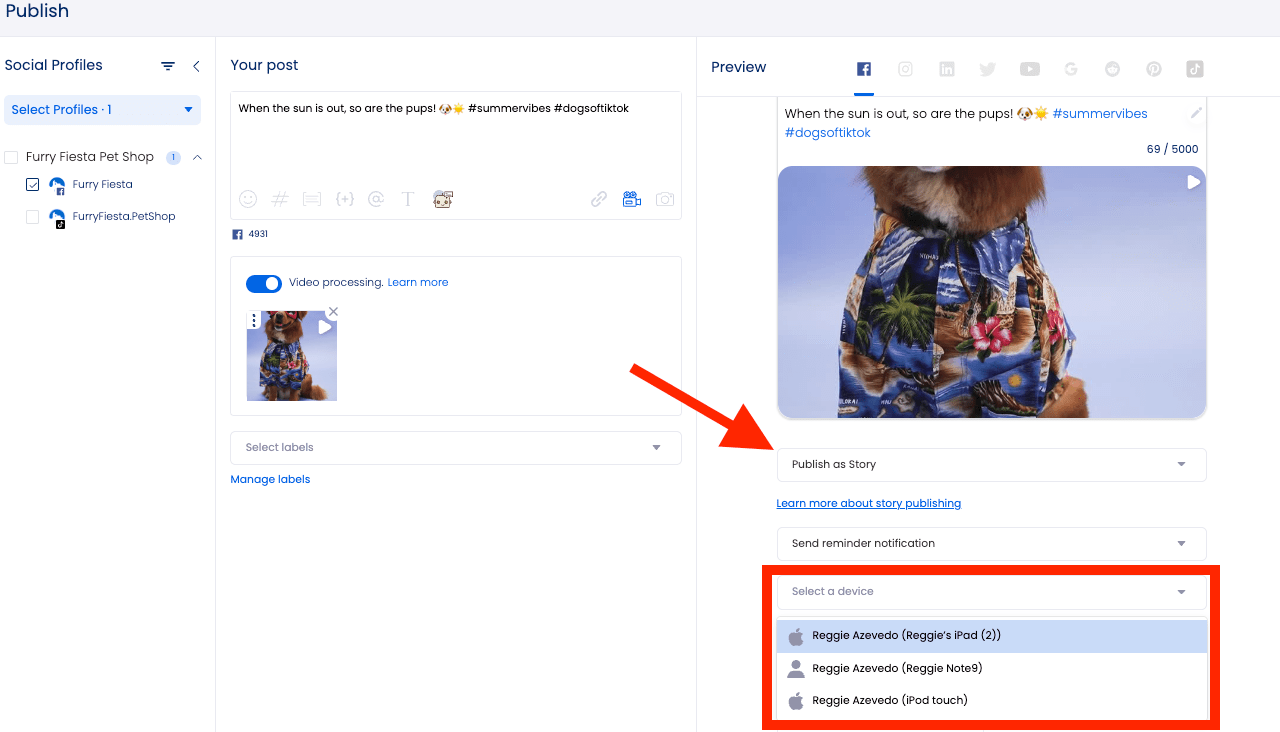Viewport: 1280px width, 732px height.
Task: Collapse the Furry Fiesta Pet Shop group
Action: (x=197, y=157)
